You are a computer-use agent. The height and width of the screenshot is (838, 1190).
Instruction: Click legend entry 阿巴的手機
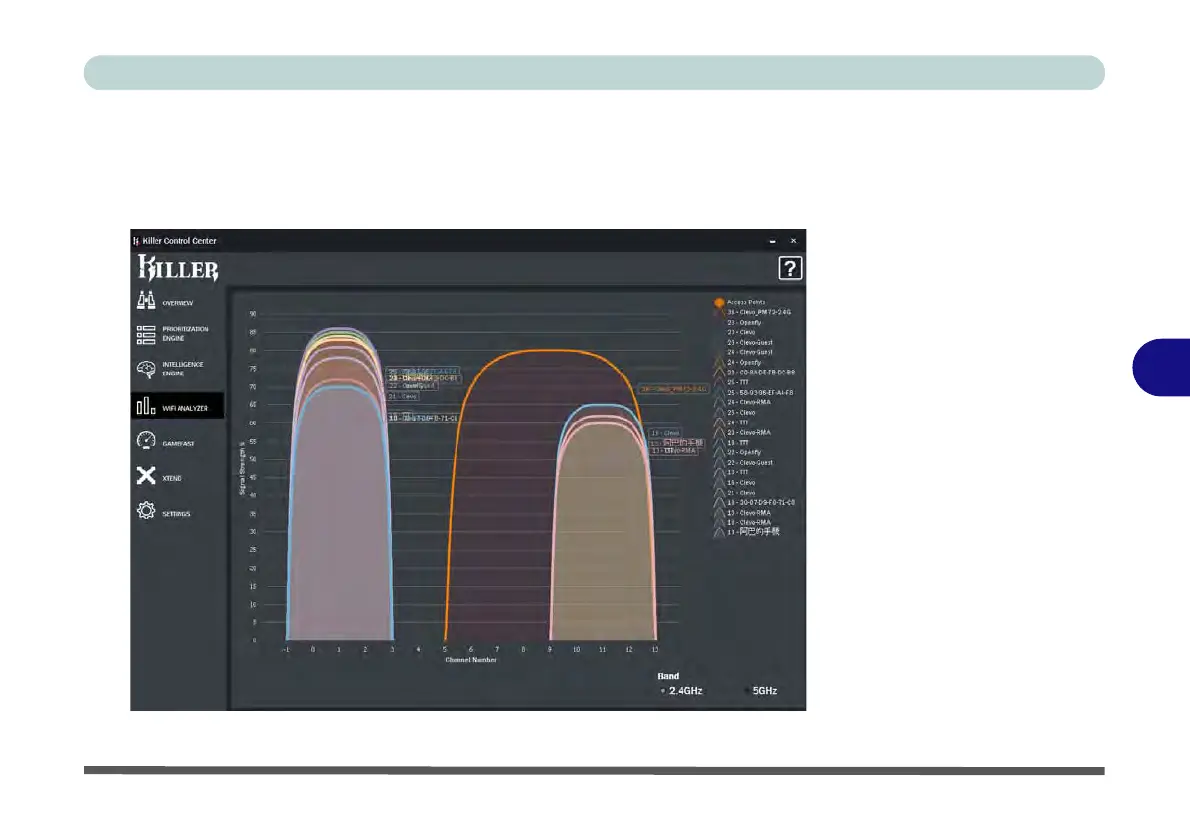(x=754, y=531)
